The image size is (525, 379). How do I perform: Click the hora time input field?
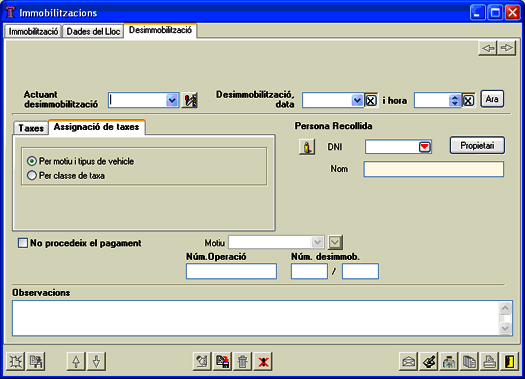[x=432, y=100]
